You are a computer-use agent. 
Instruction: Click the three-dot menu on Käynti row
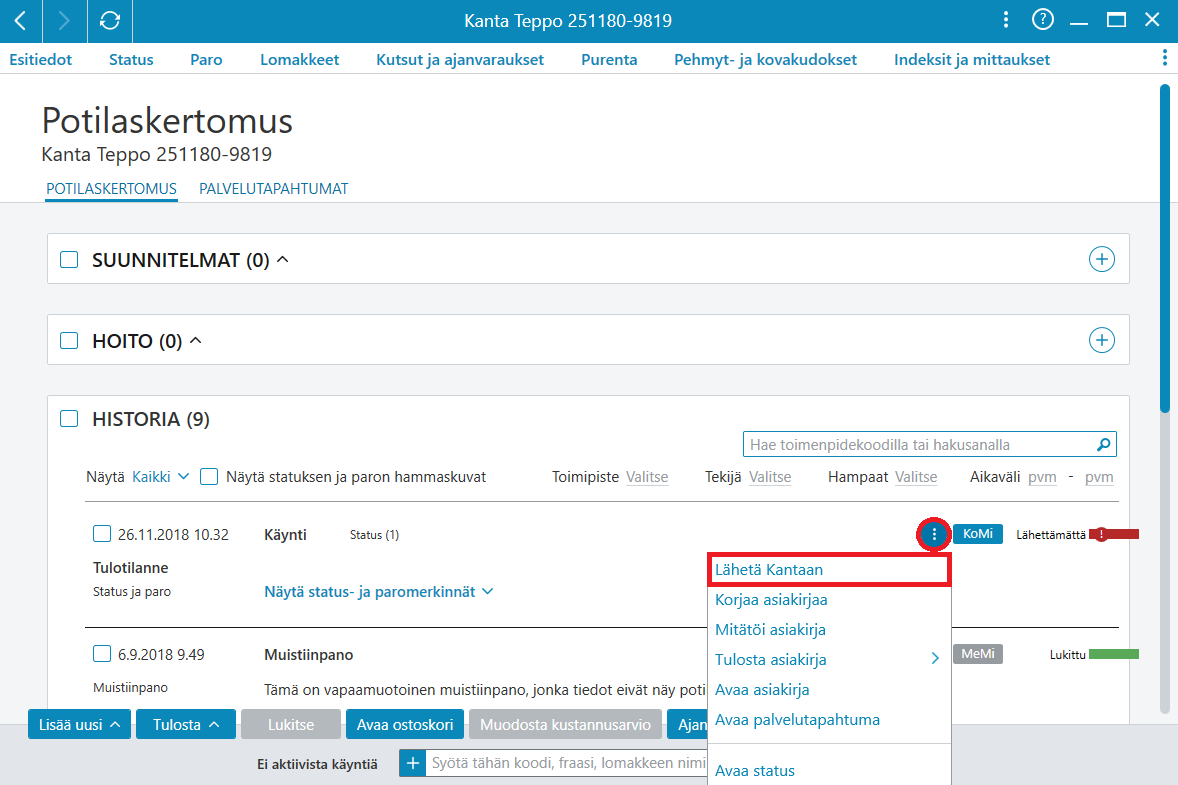[x=934, y=534]
